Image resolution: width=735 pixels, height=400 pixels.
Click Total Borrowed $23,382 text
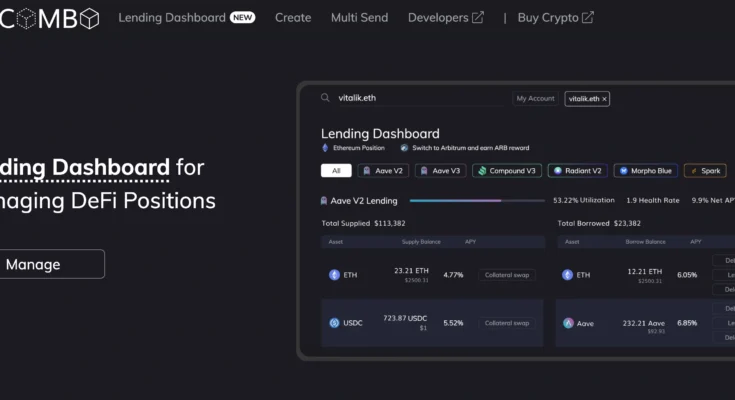tap(599, 223)
